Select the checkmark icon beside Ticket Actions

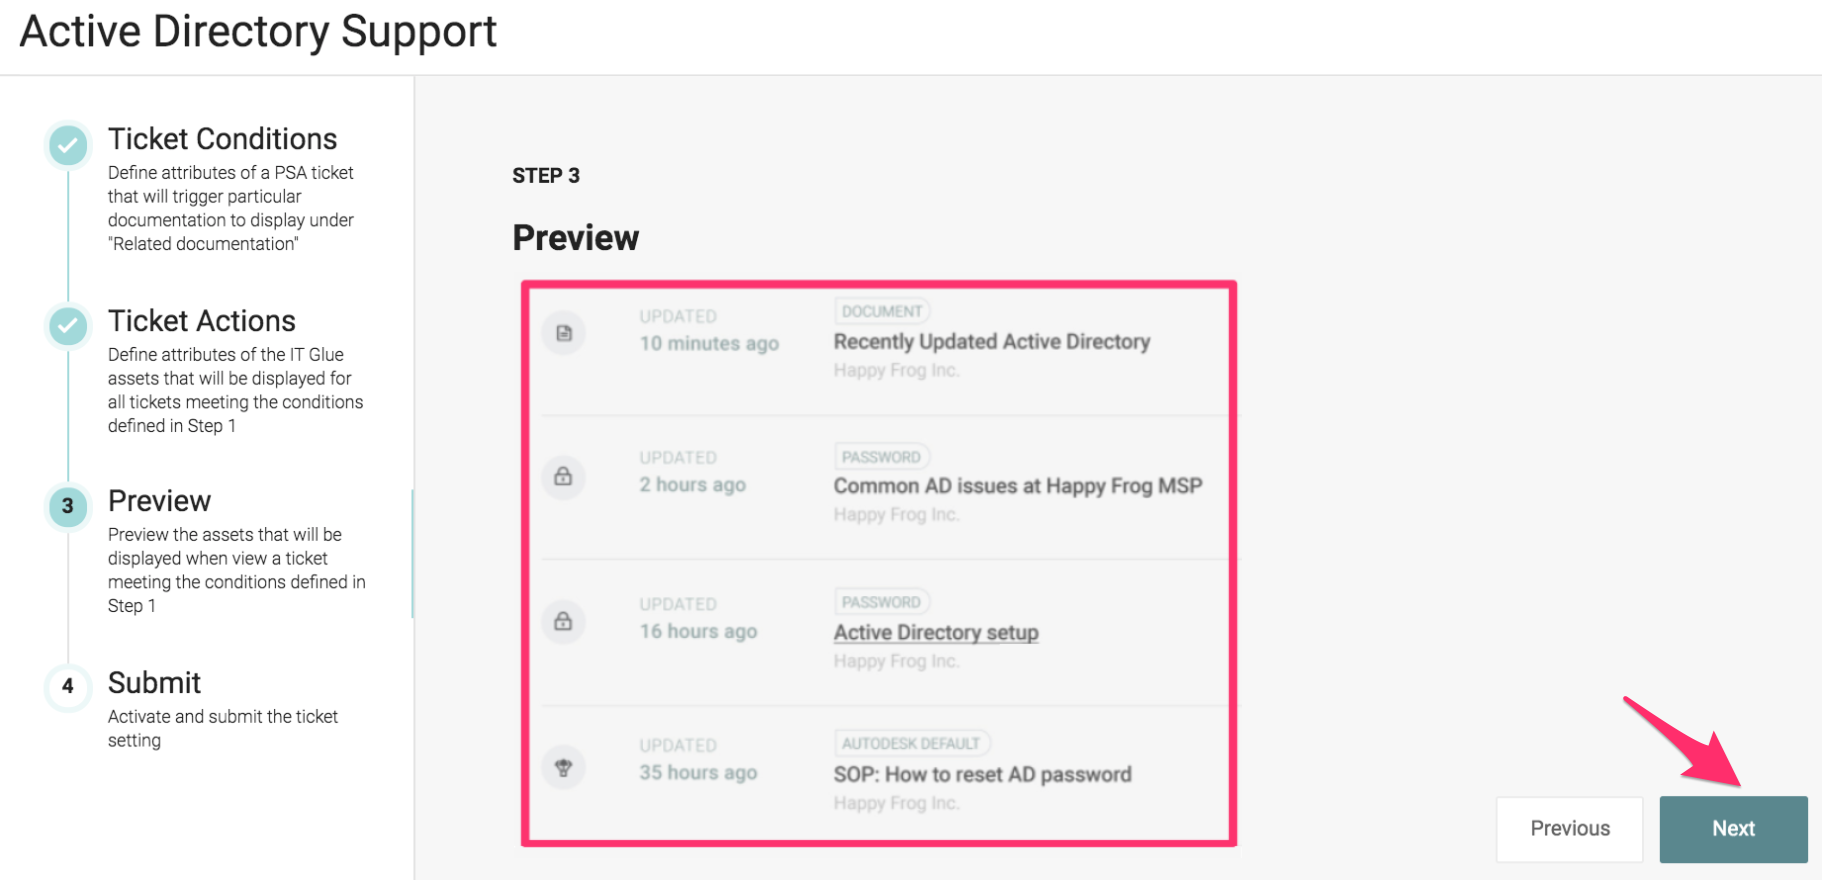point(66,327)
